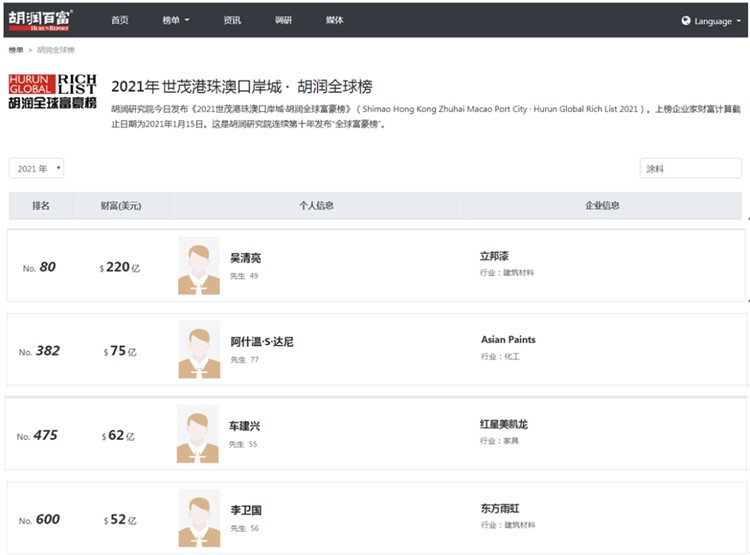
Task: Click avatar thumbnail of 李卫国
Action: tap(199, 518)
